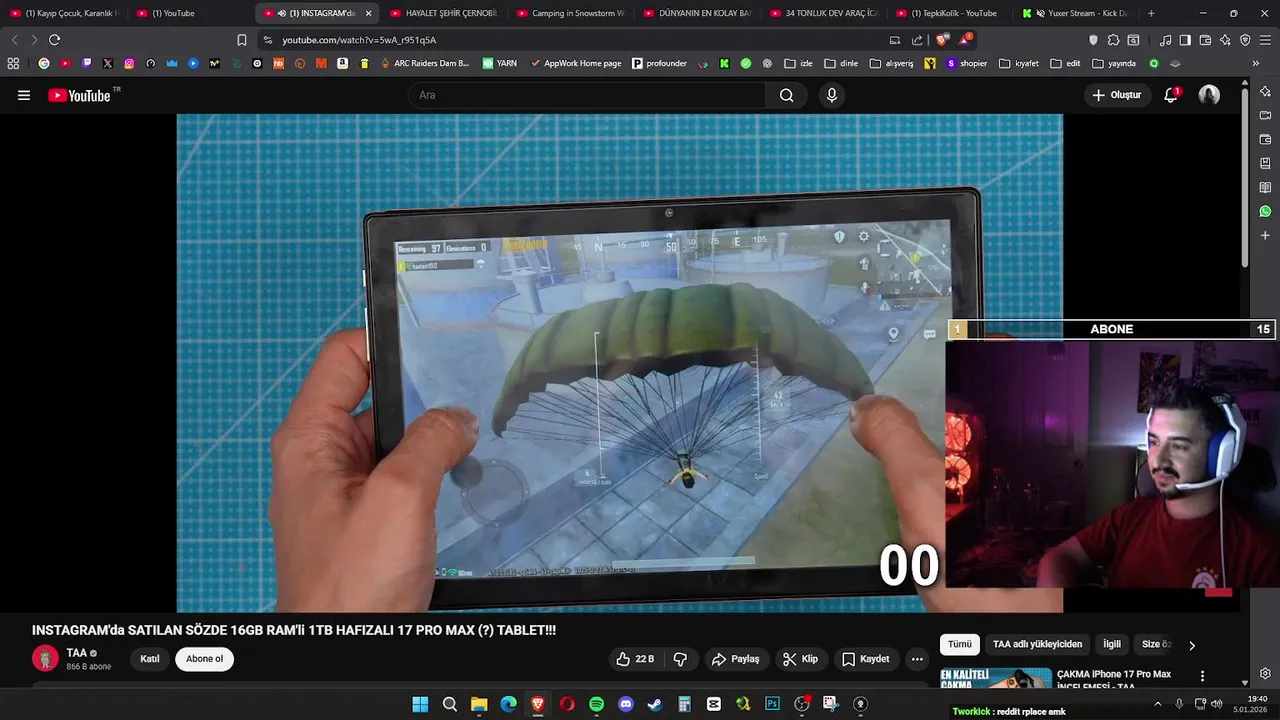Open Instagram bookmark icon
Screen dimensions: 1280x720
[129, 63]
